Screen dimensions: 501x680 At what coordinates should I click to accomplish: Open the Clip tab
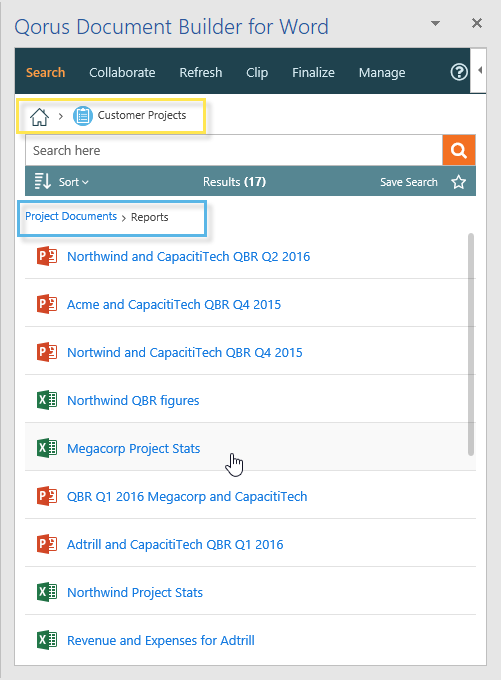coord(257,72)
